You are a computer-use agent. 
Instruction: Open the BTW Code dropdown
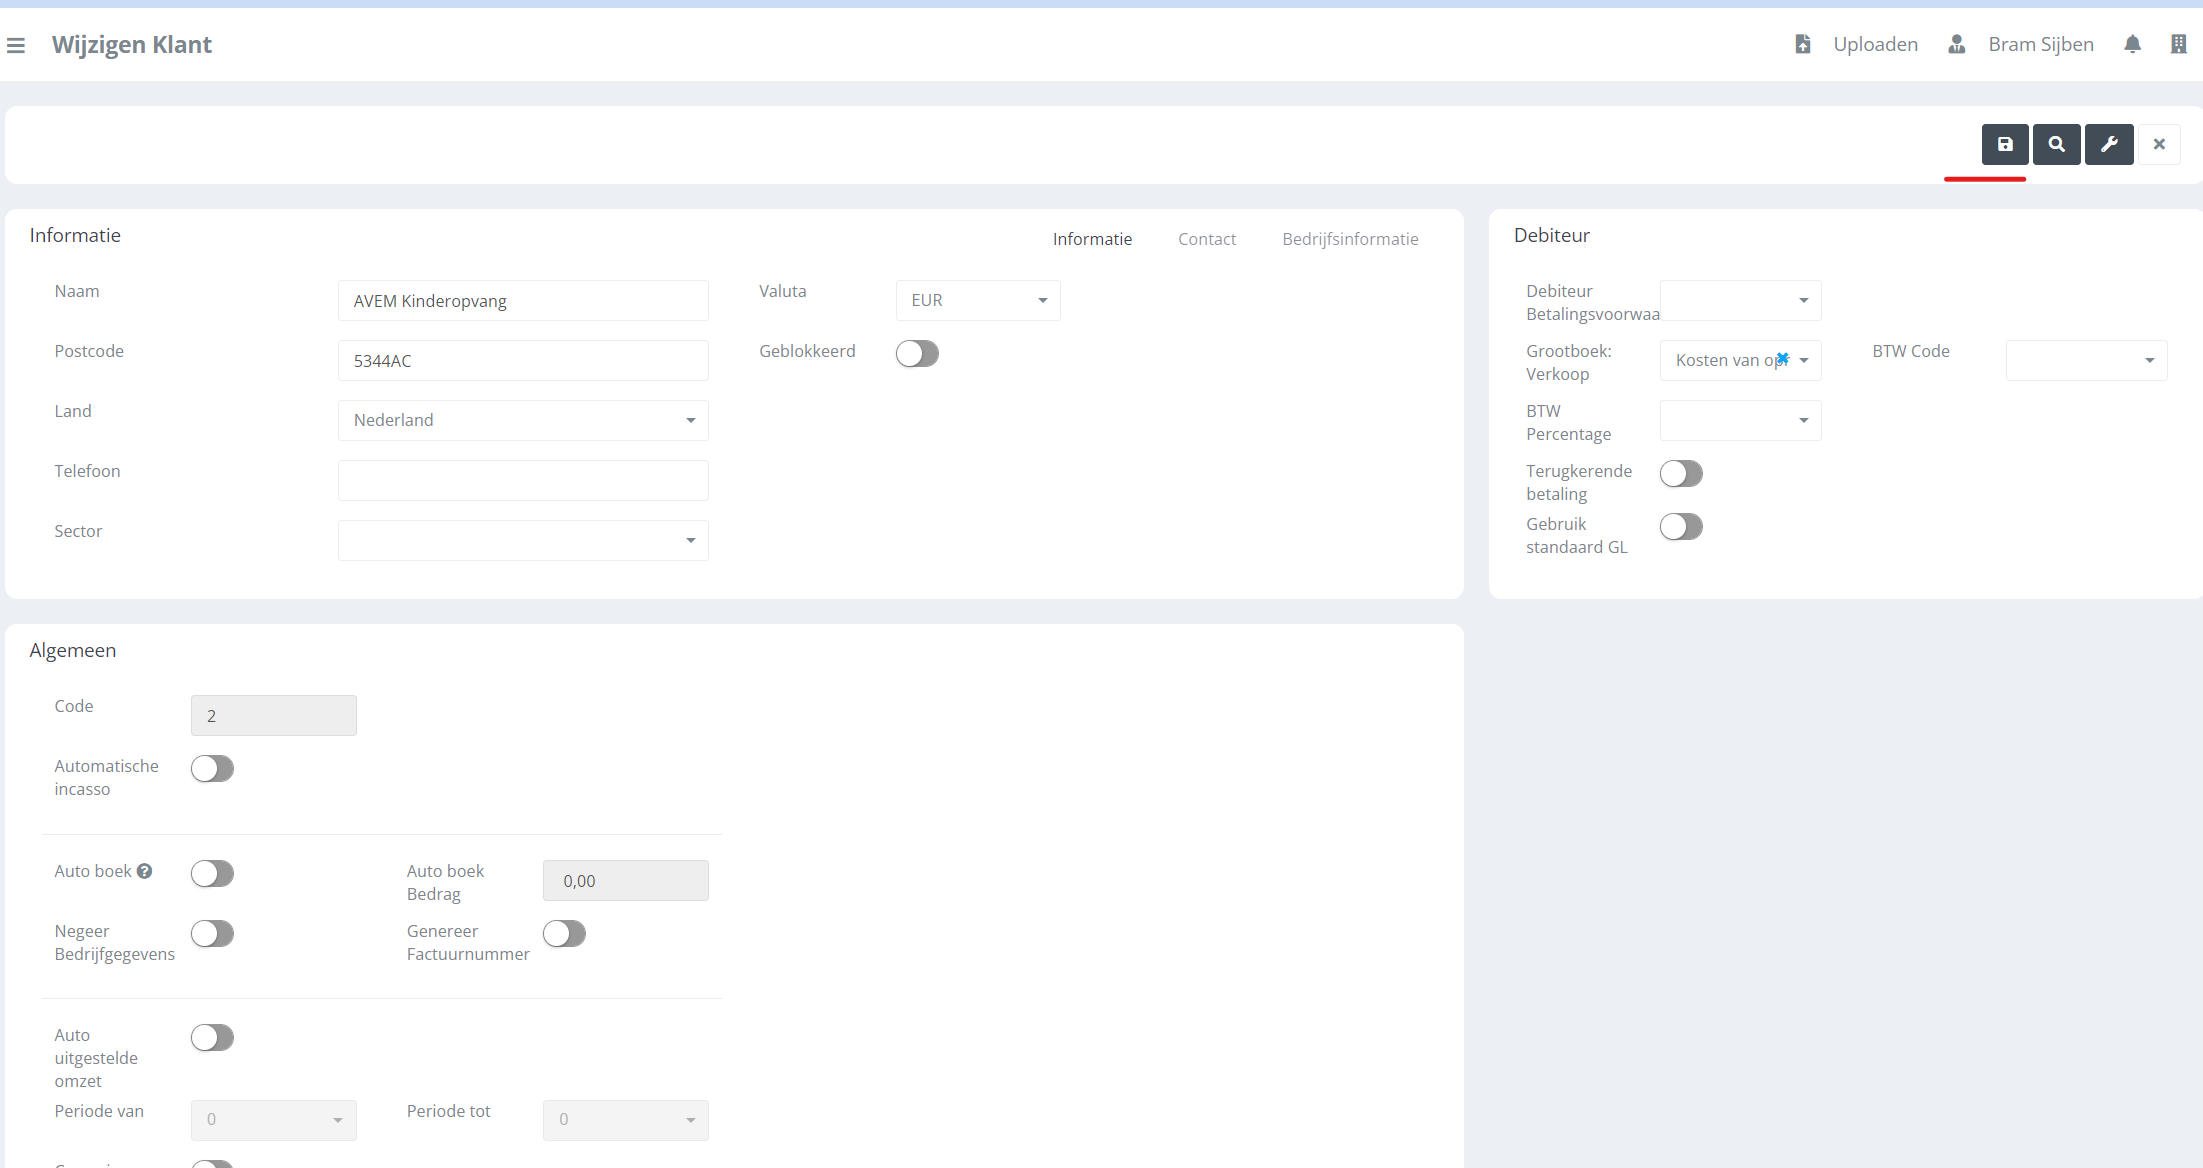click(2086, 361)
